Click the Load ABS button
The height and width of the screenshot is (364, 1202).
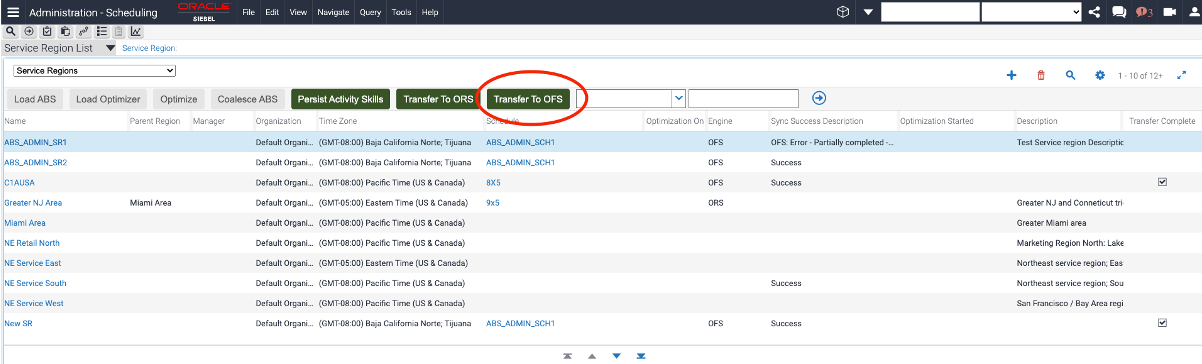click(35, 99)
